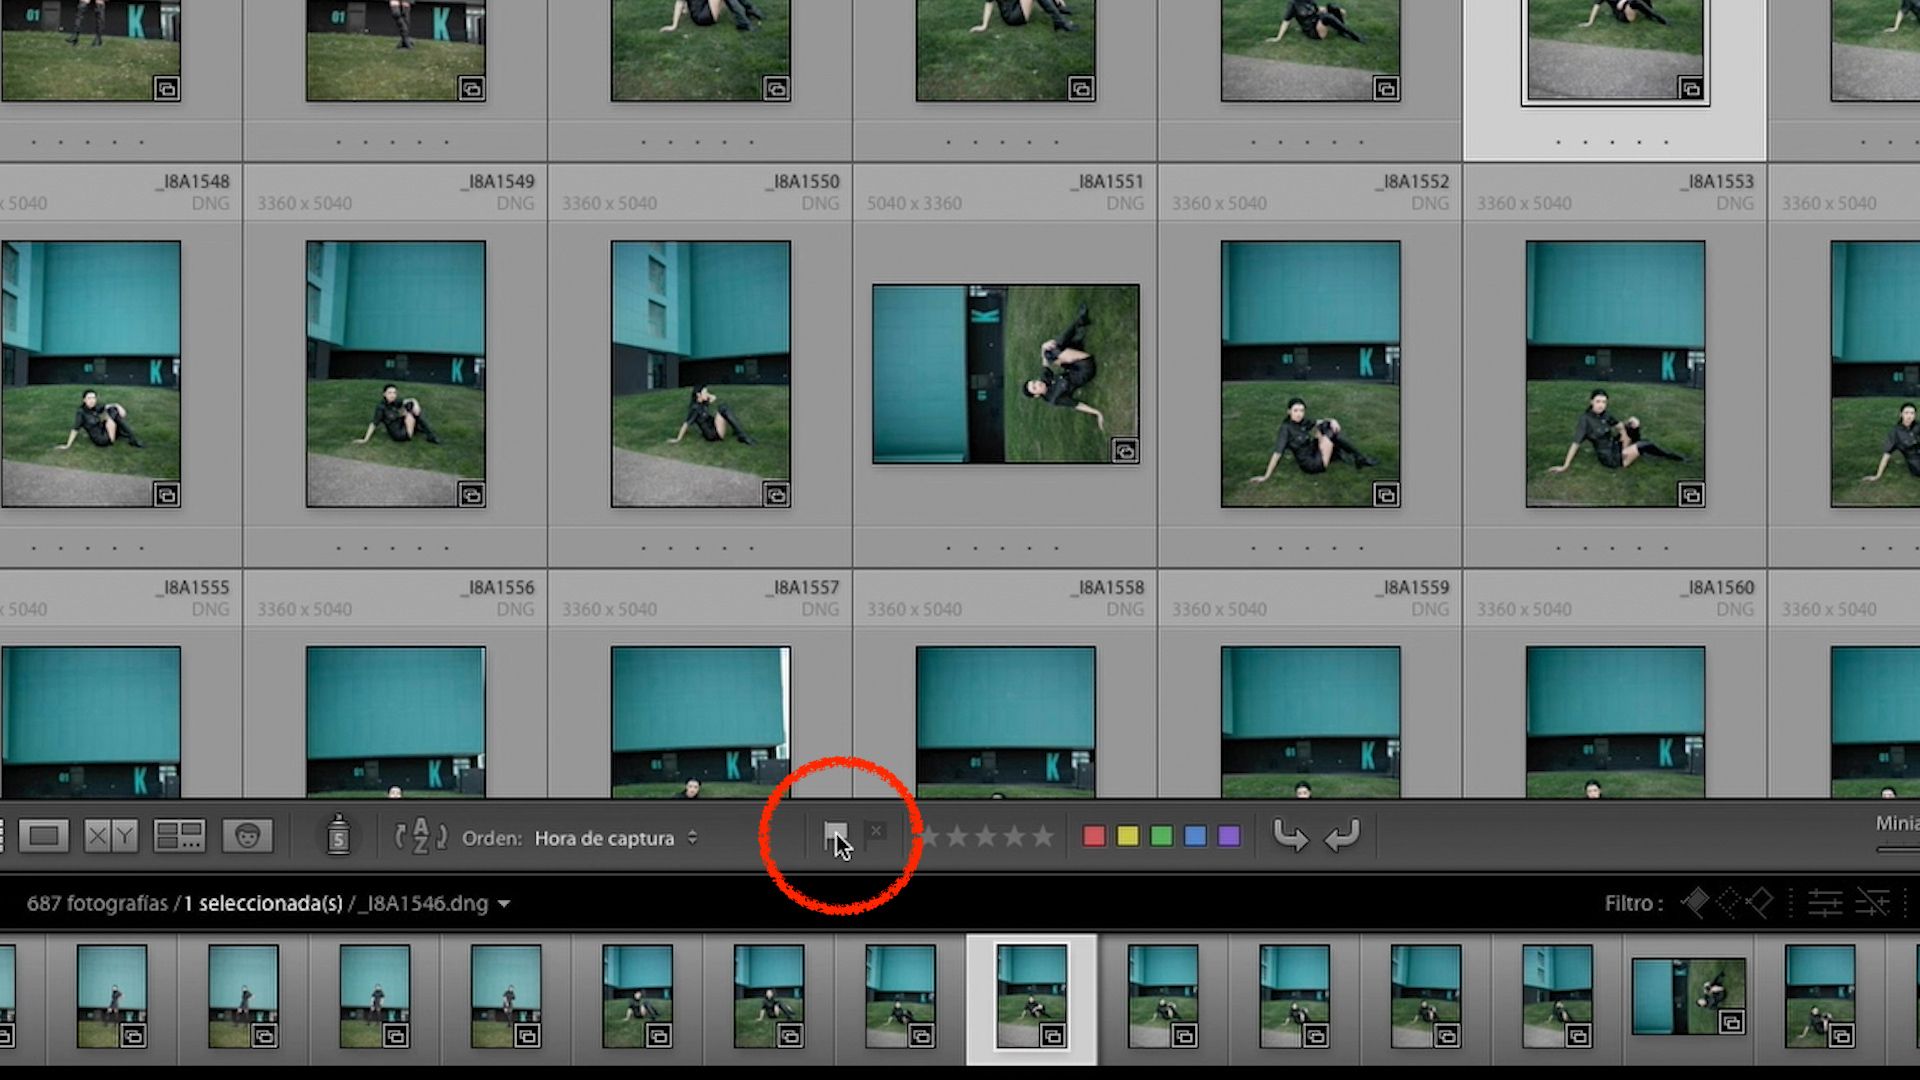Screen dimensions: 1920x1080
Task: Click the badge icon on _I8A1548 thumbnail
Action: click(166, 495)
